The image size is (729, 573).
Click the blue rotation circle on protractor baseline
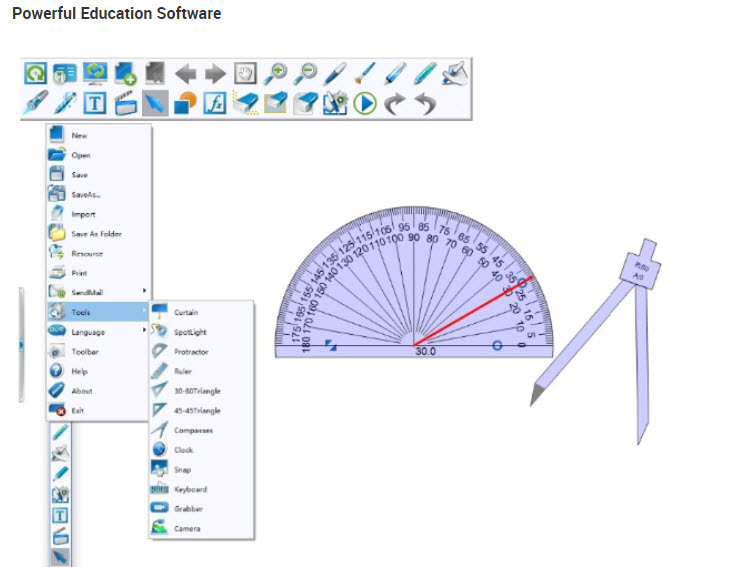[x=497, y=345]
